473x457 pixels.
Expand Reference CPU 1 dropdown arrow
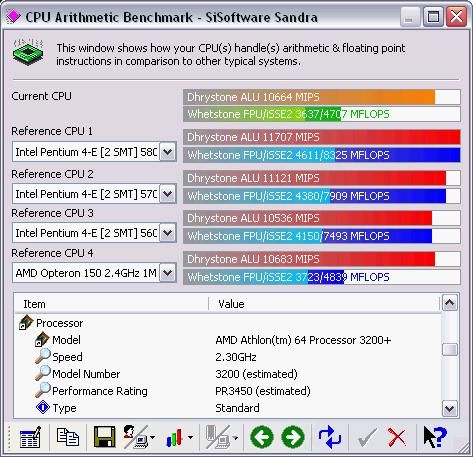point(167,152)
